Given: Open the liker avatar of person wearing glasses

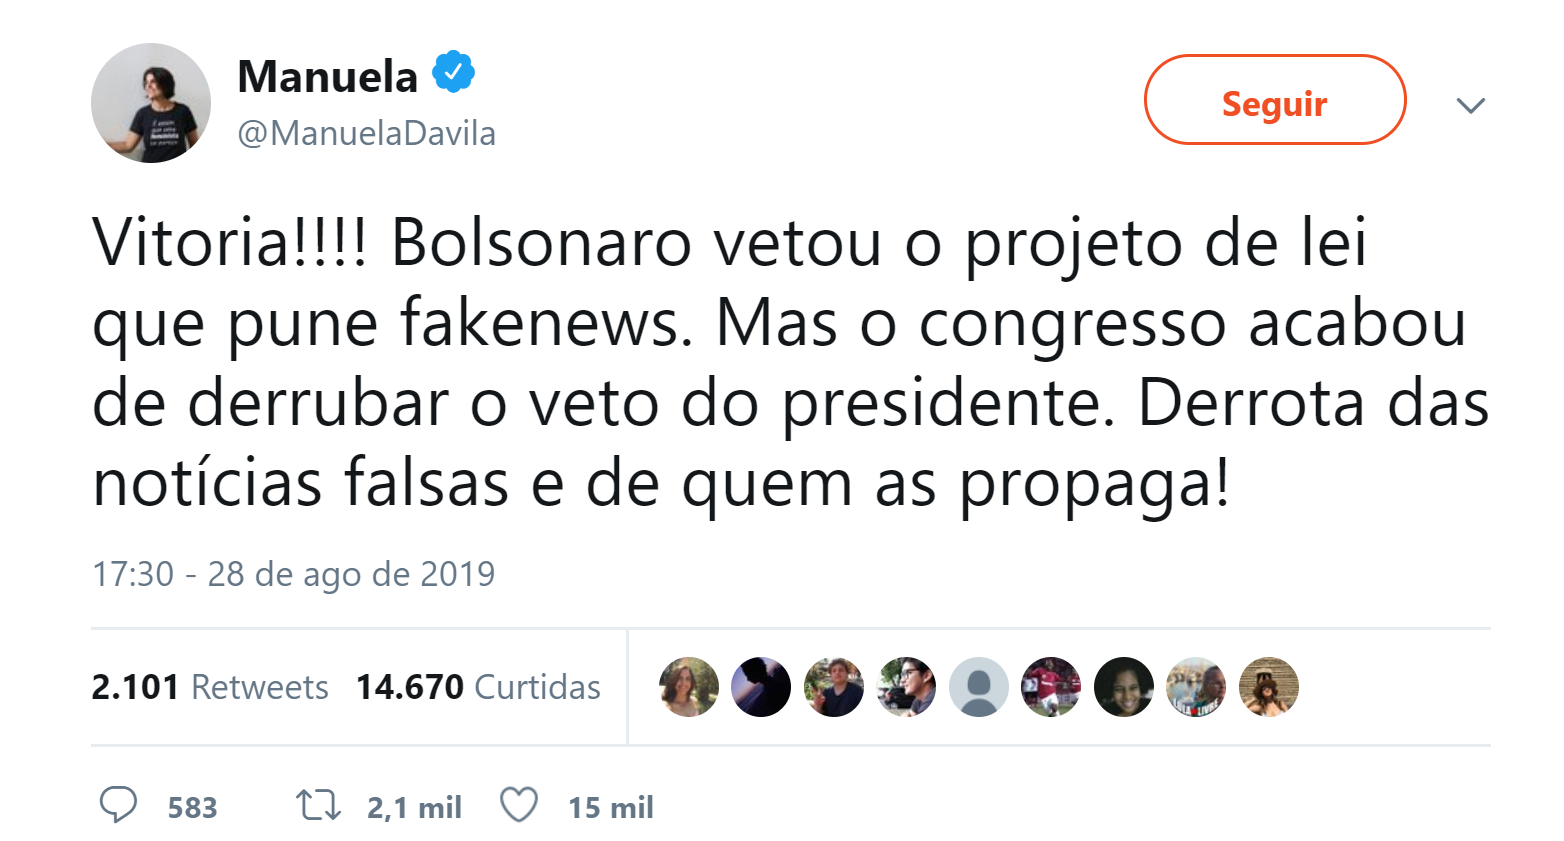Looking at the screenshot, I should pos(906,687).
